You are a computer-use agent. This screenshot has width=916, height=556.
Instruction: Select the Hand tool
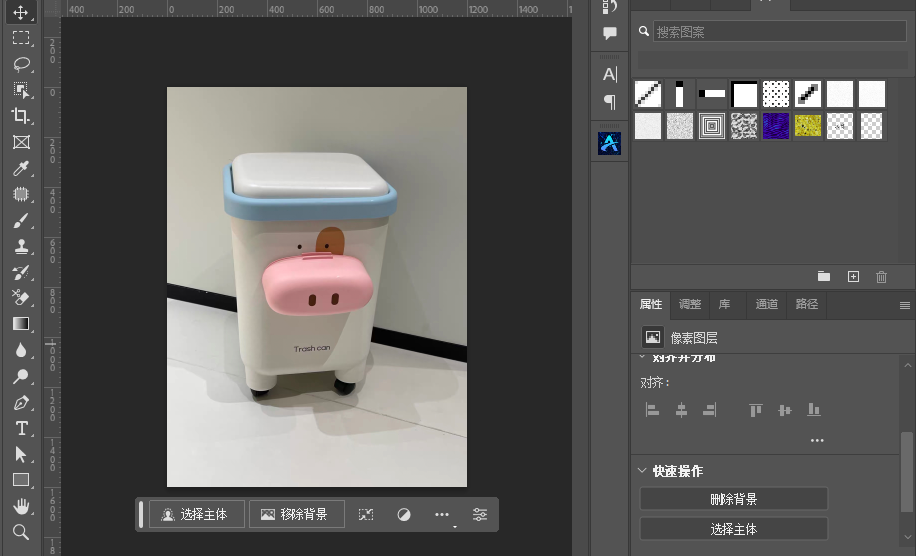[21, 506]
